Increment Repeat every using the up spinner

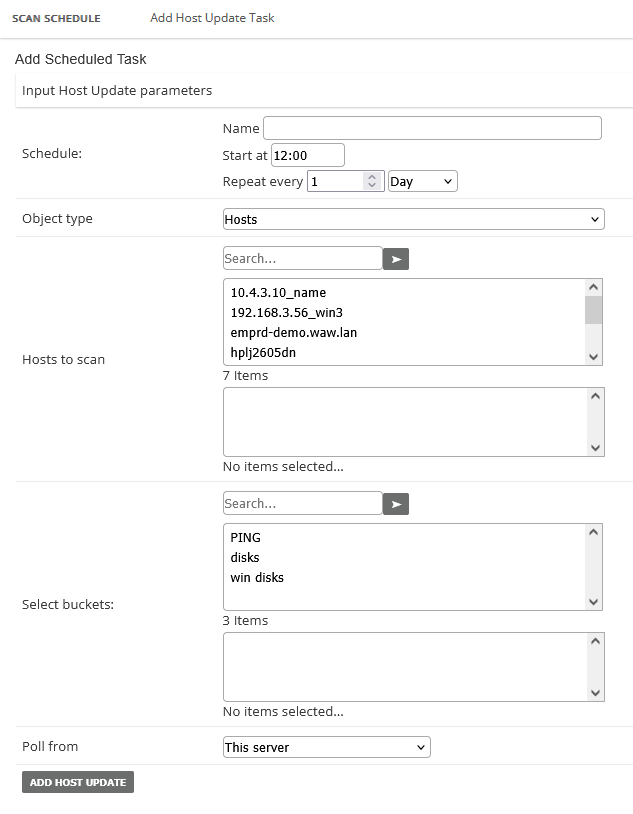point(371,176)
